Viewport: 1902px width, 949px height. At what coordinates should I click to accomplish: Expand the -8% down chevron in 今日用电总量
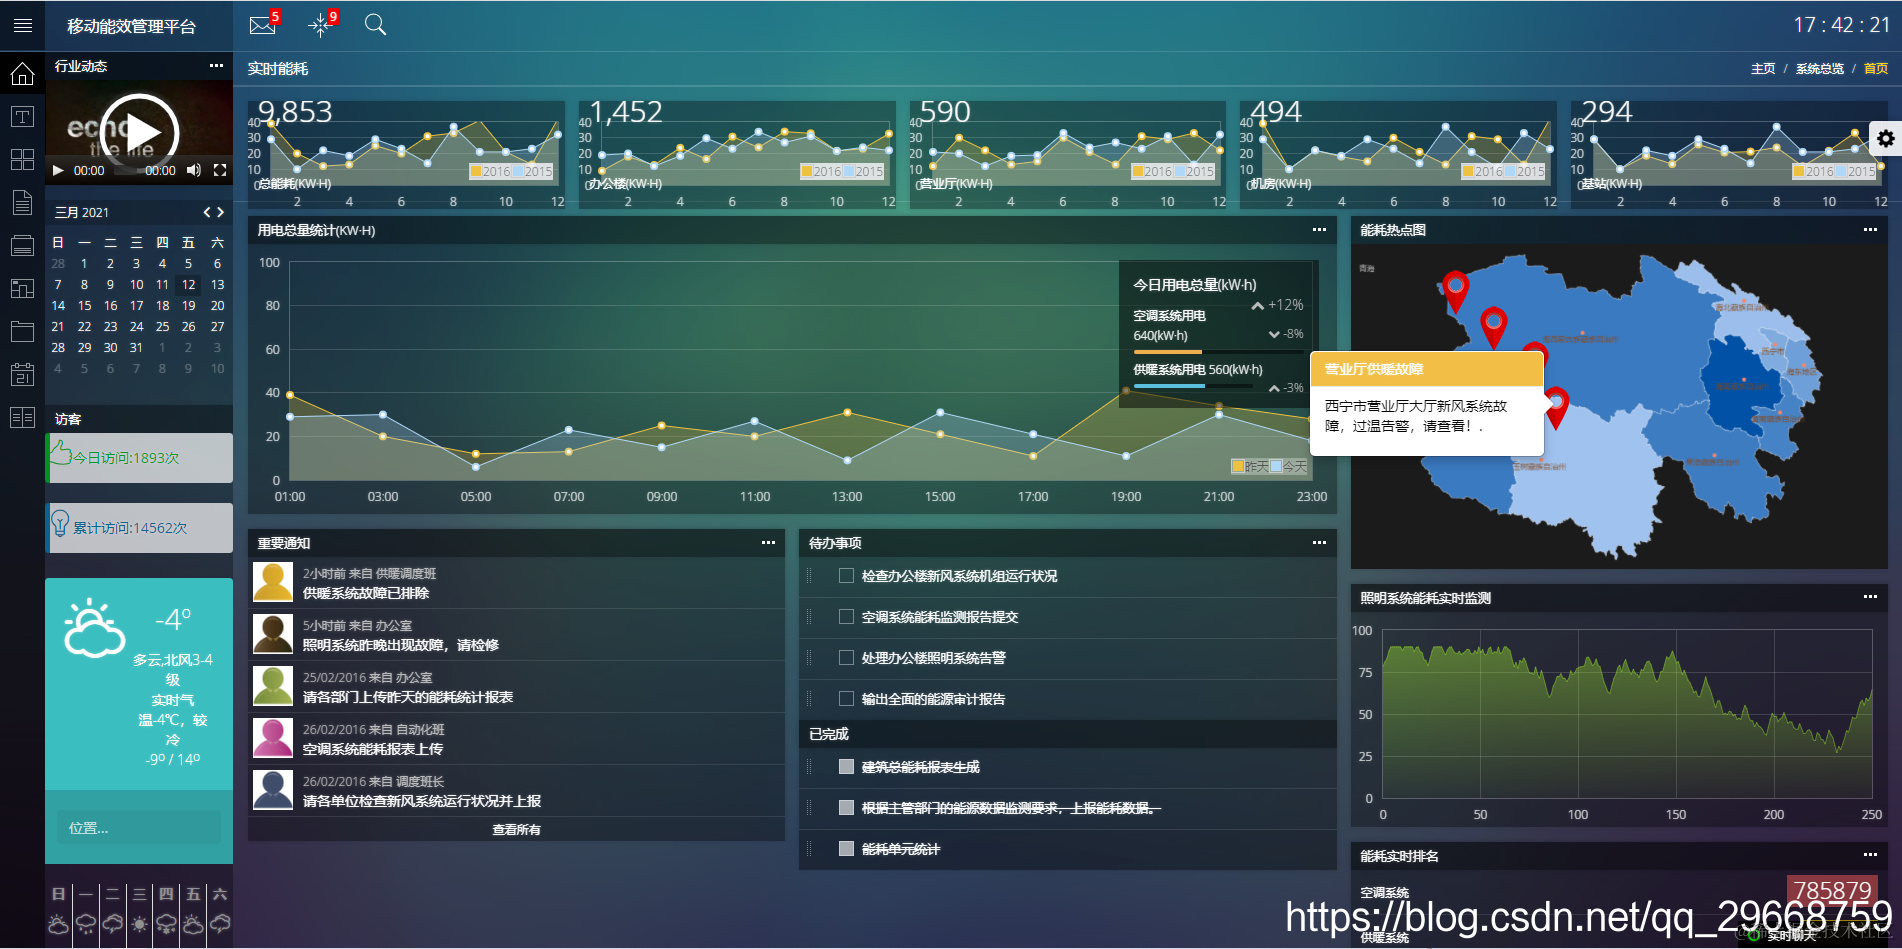1274,334
